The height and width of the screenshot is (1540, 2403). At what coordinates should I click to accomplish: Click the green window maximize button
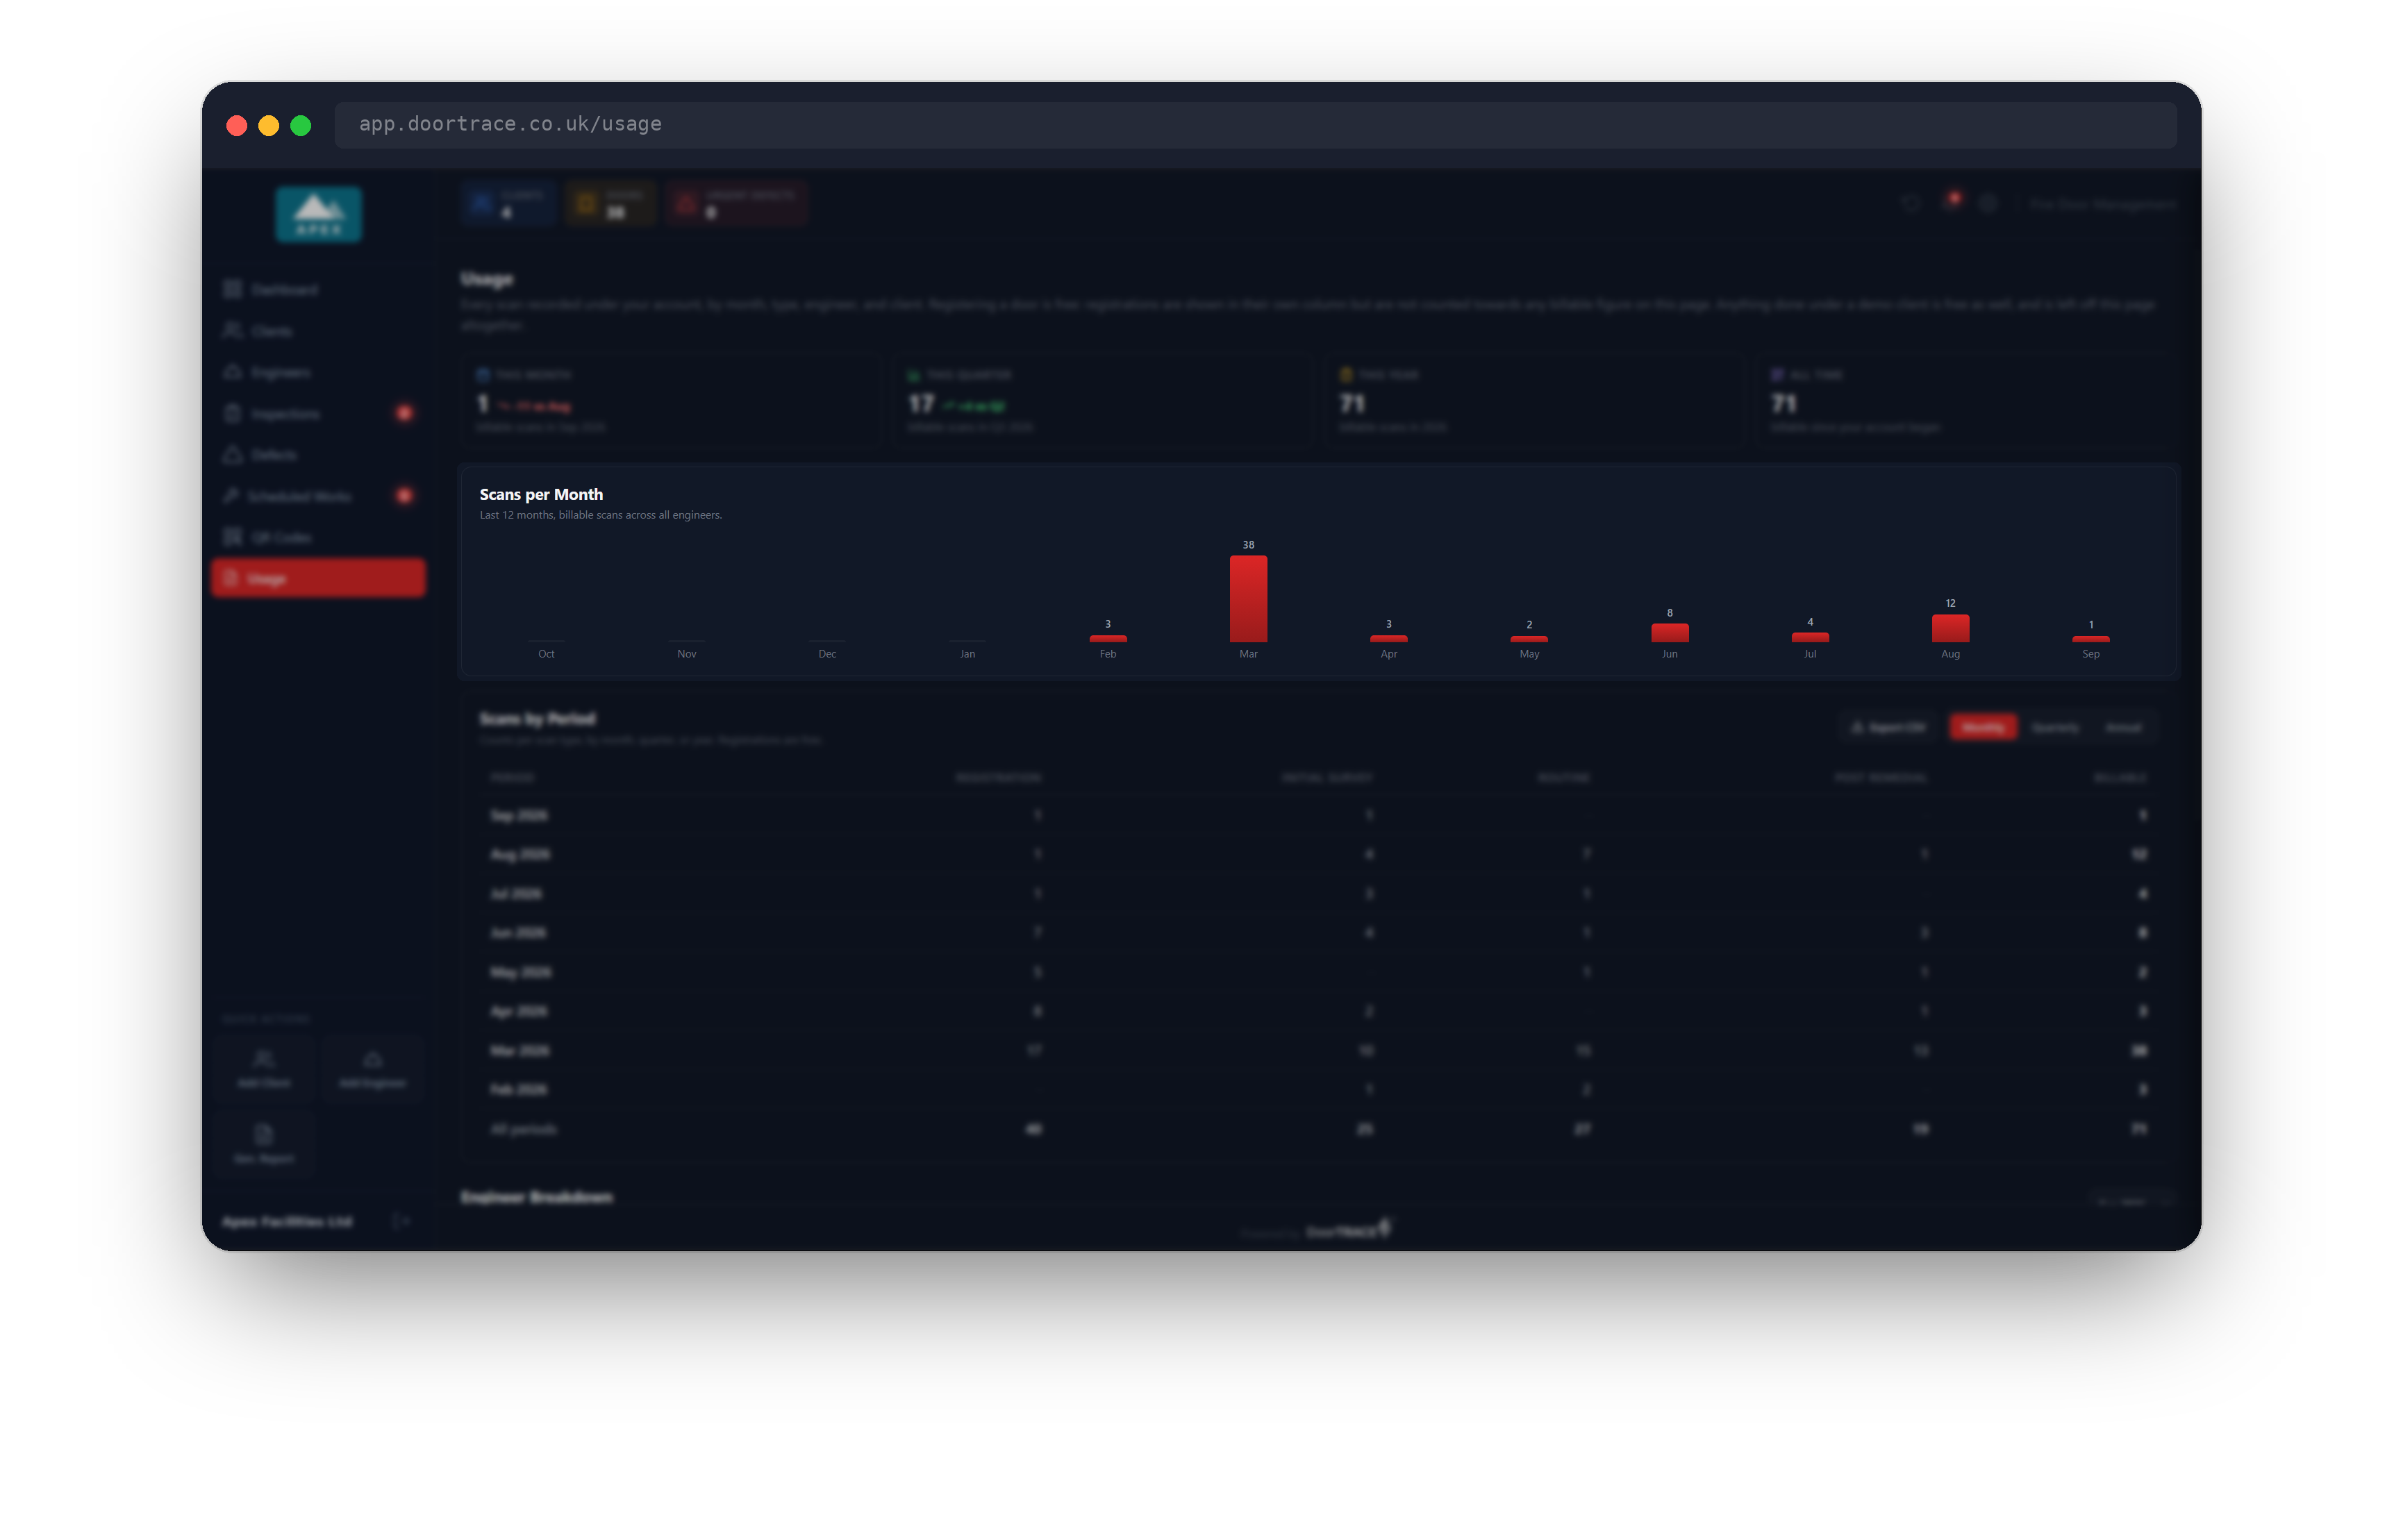pyautogui.click(x=301, y=125)
